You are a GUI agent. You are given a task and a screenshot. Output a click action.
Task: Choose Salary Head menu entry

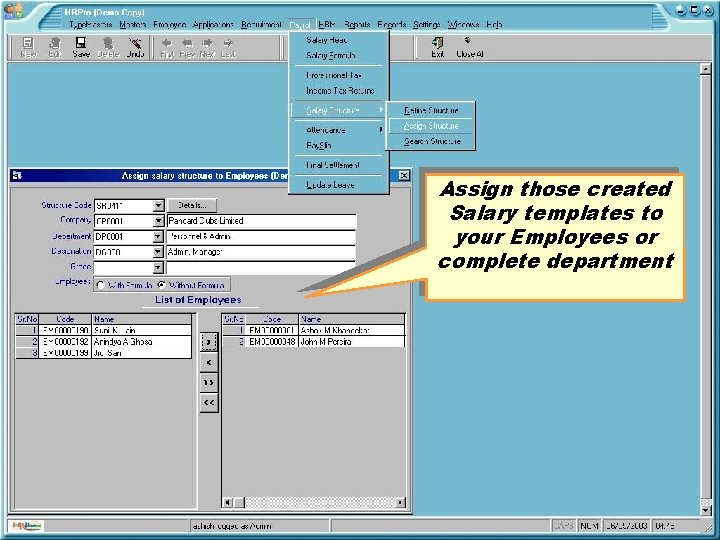338,40
